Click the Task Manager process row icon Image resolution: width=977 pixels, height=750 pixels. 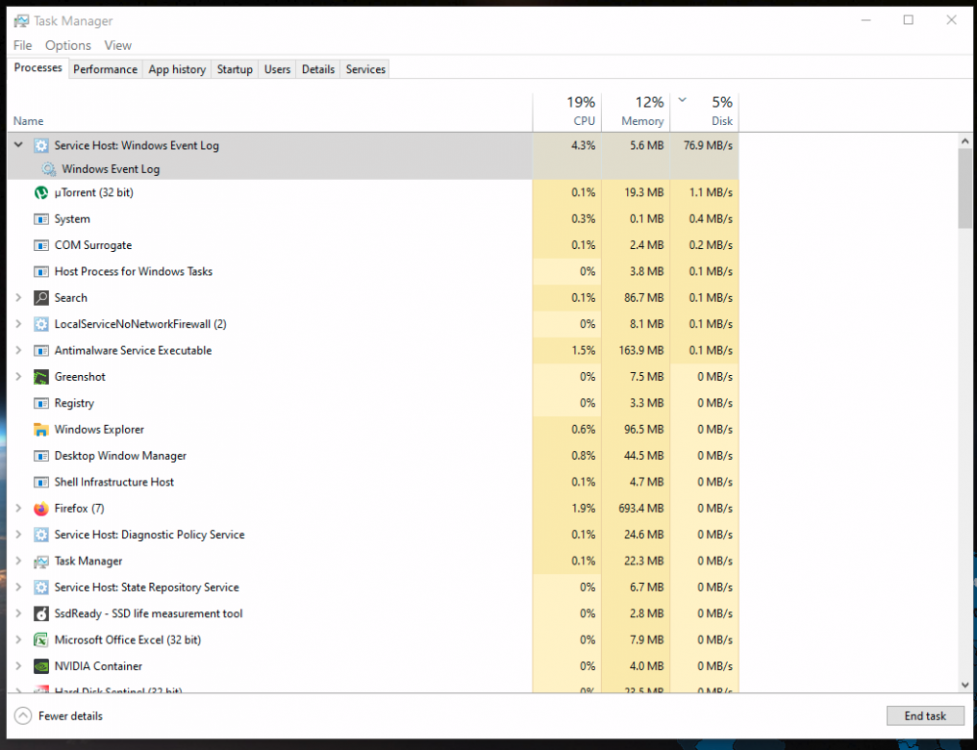(41, 561)
